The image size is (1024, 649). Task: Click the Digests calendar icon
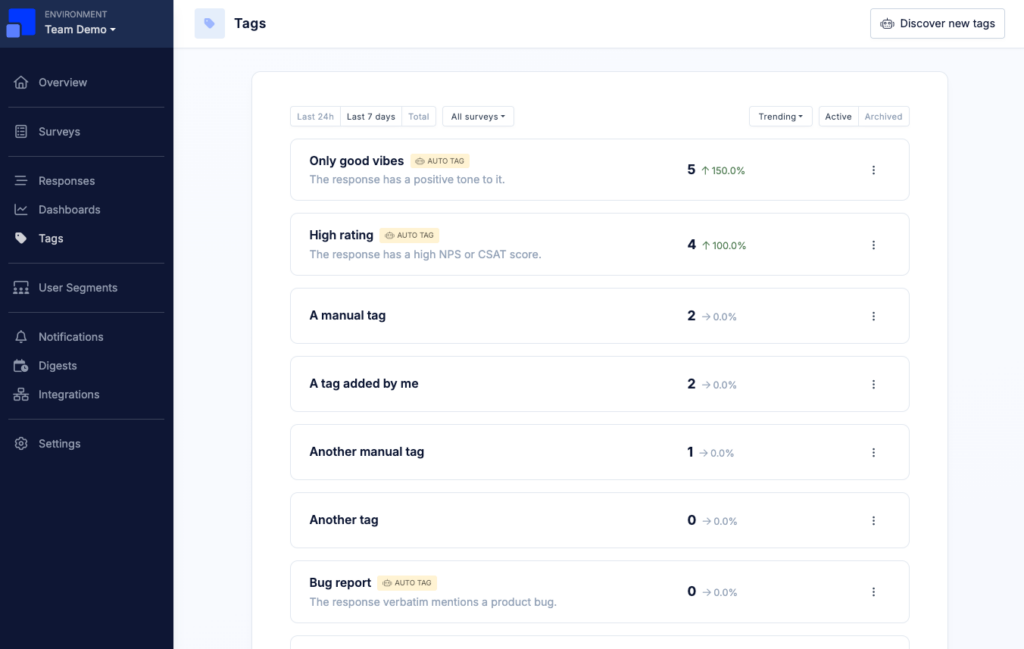click(21, 366)
